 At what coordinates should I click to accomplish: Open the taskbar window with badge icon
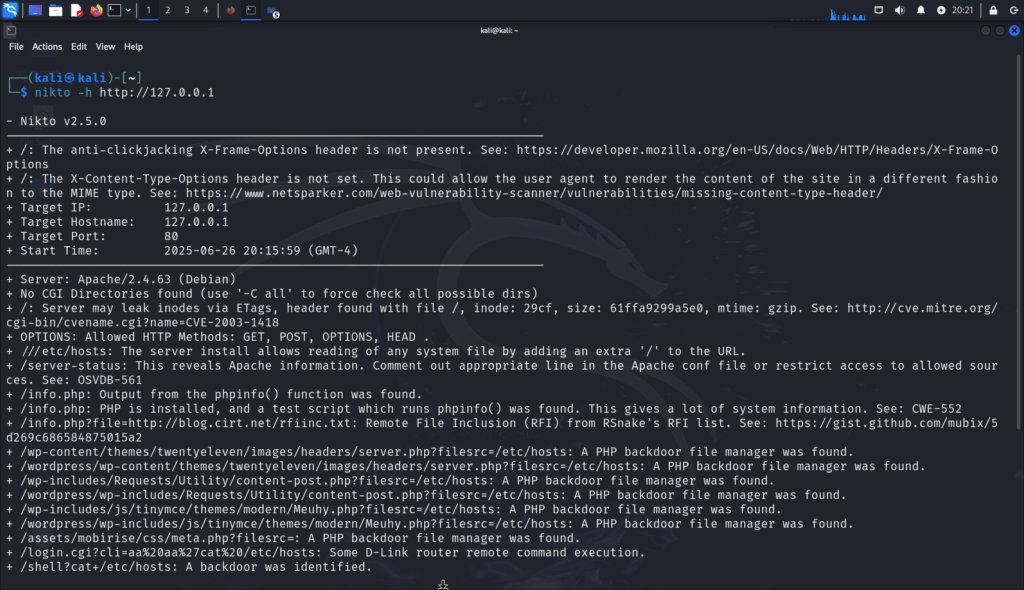(273, 11)
